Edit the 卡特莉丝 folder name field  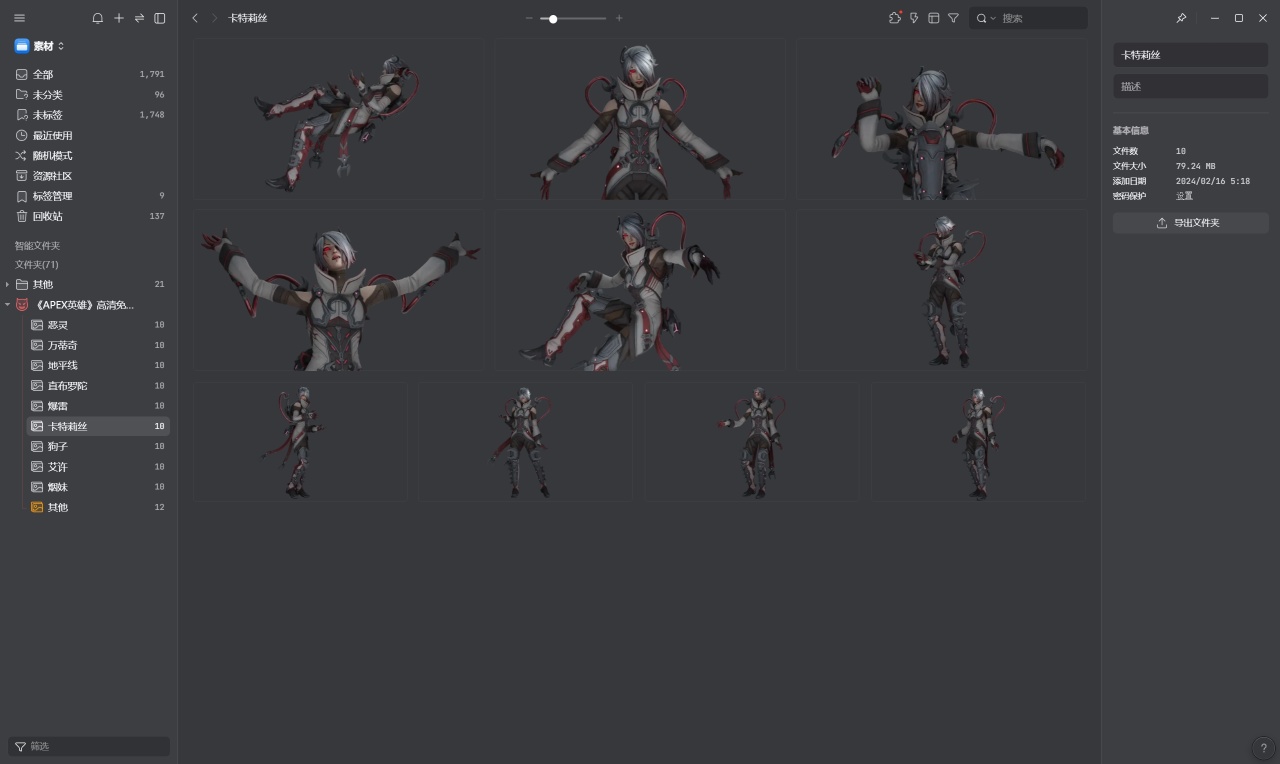click(1190, 55)
